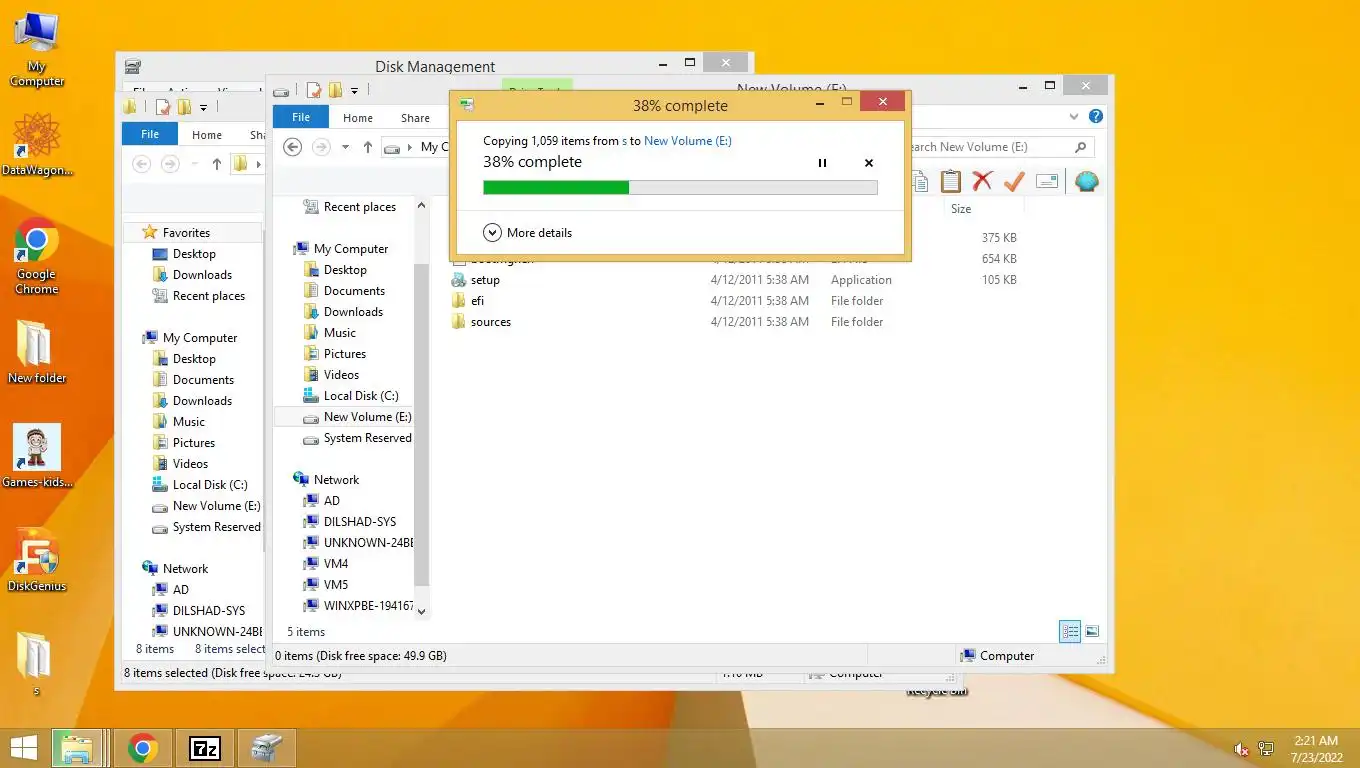The width and height of the screenshot is (1360, 768).
Task: Click Properties quick-access icon in the New Volume title bar
Action: click(314, 90)
